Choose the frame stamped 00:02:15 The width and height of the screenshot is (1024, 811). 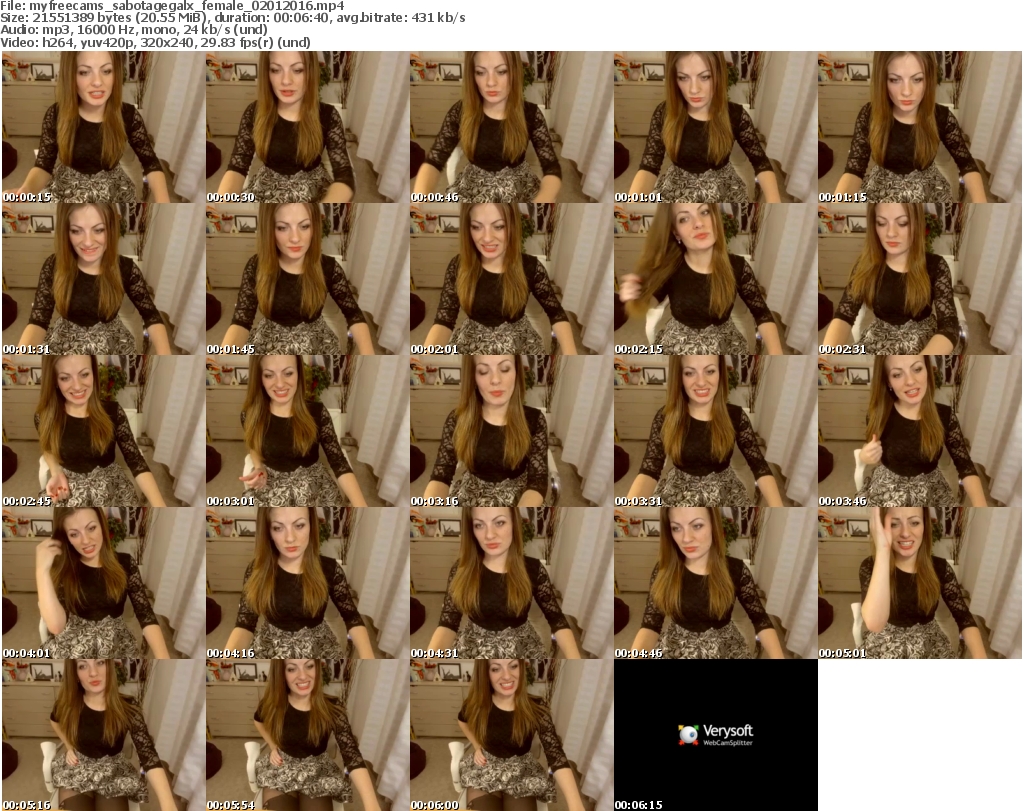coord(716,279)
